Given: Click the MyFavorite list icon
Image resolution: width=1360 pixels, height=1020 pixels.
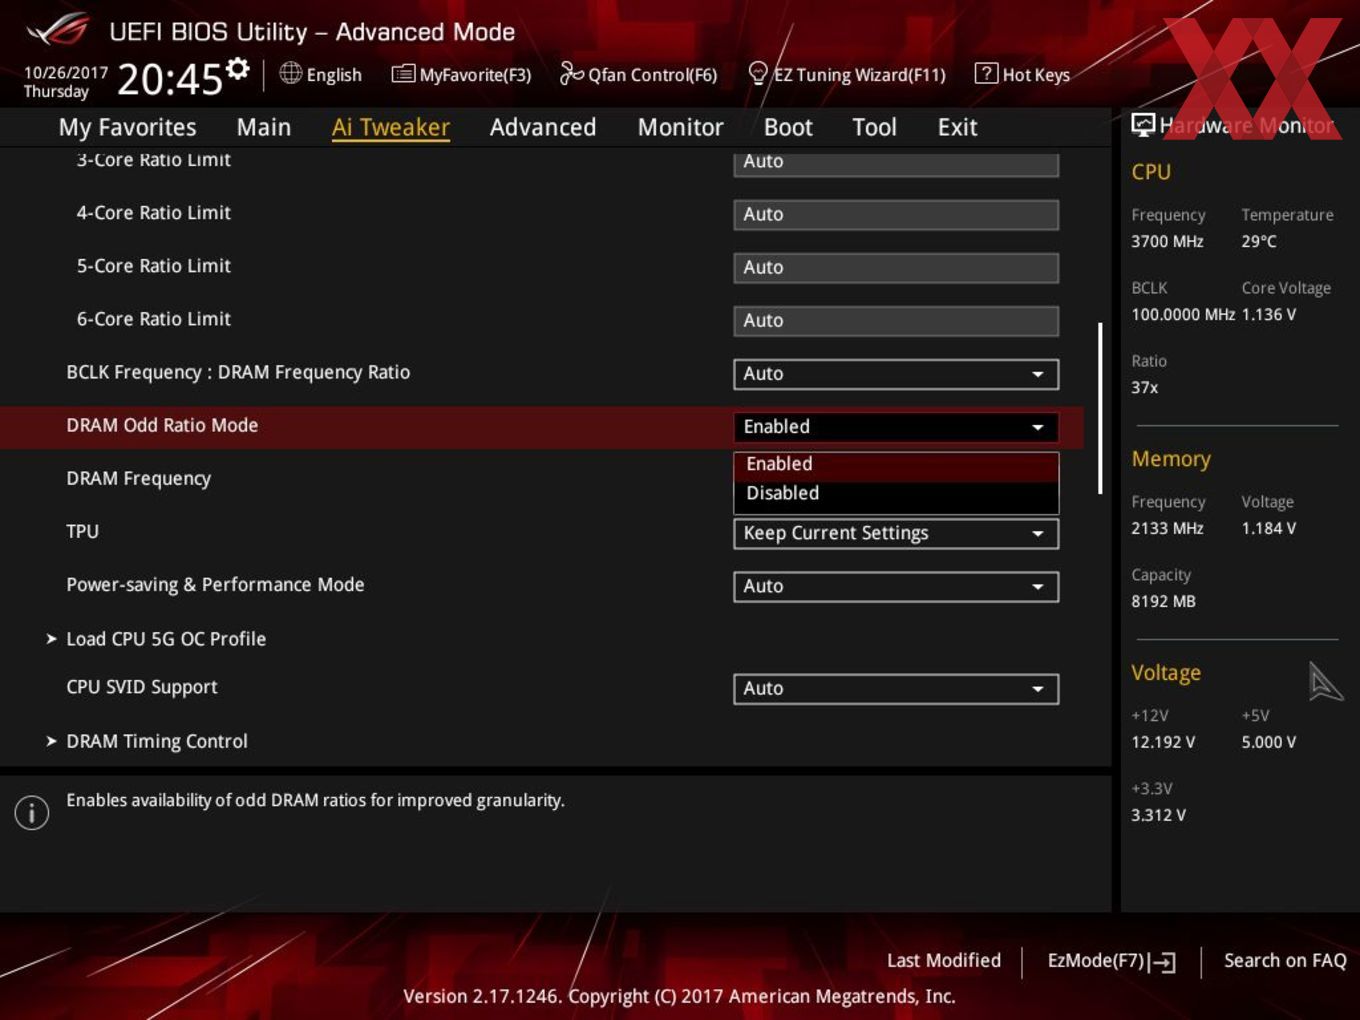Looking at the screenshot, I should 403,74.
